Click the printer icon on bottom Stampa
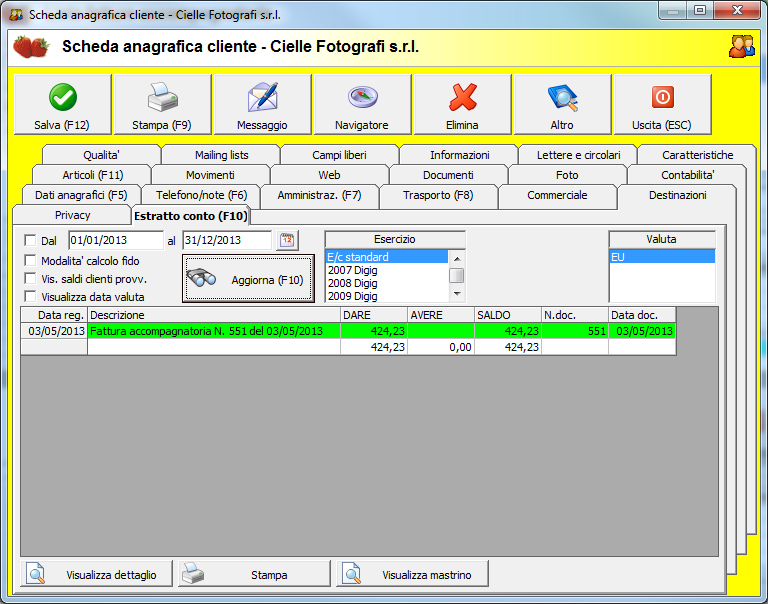The height and width of the screenshot is (604, 768). (x=193, y=573)
